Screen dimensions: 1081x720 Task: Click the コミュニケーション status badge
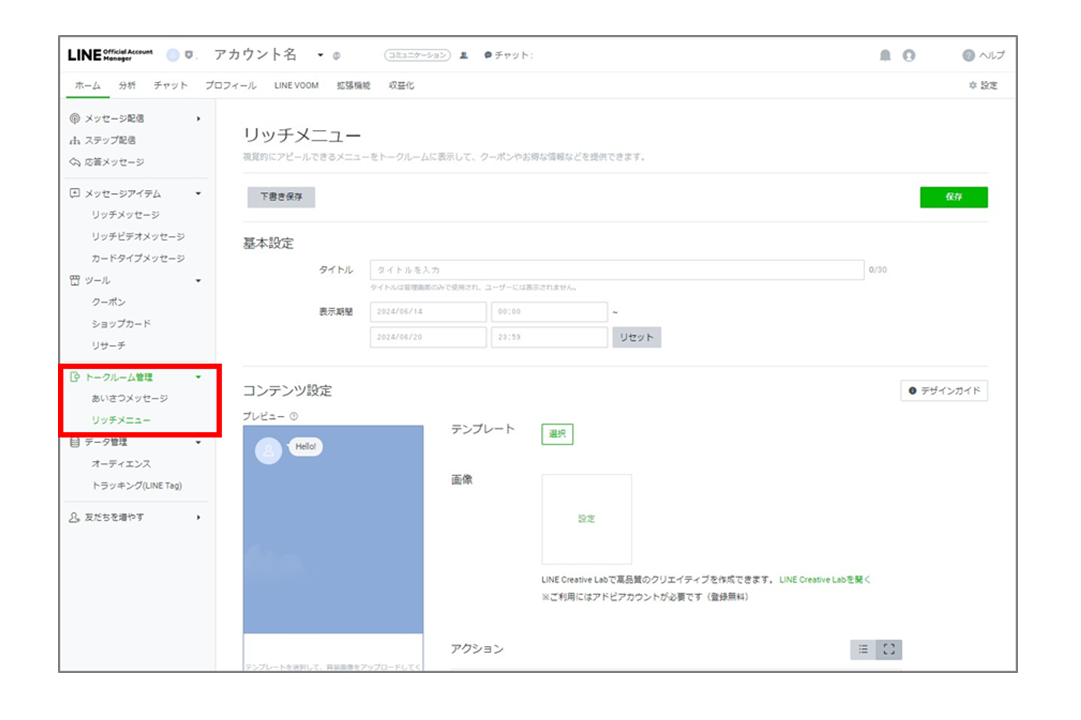pyautogui.click(x=417, y=55)
